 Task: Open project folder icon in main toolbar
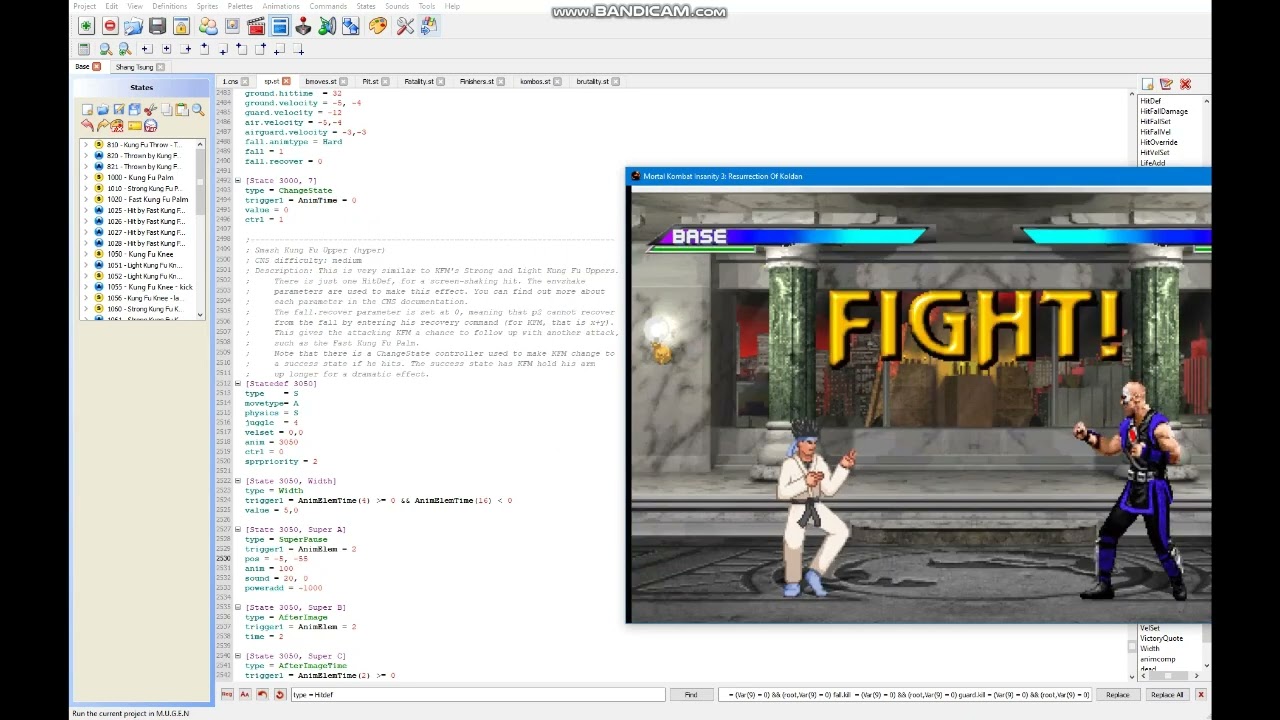pos(133,27)
